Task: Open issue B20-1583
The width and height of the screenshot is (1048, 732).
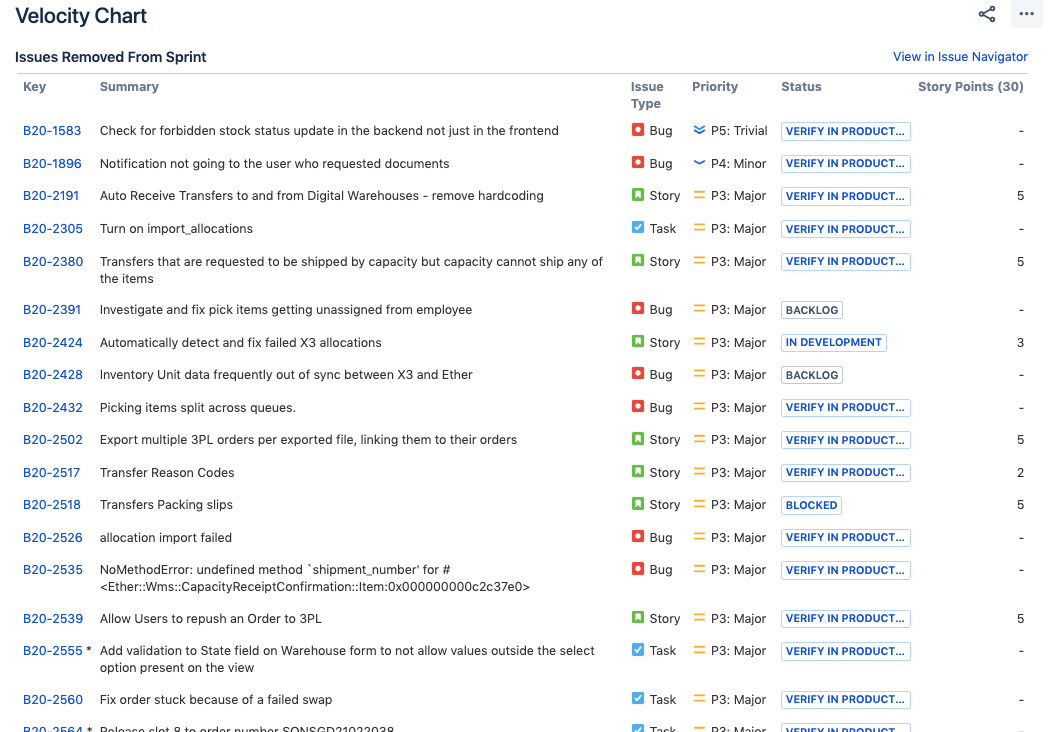Action: tap(52, 130)
